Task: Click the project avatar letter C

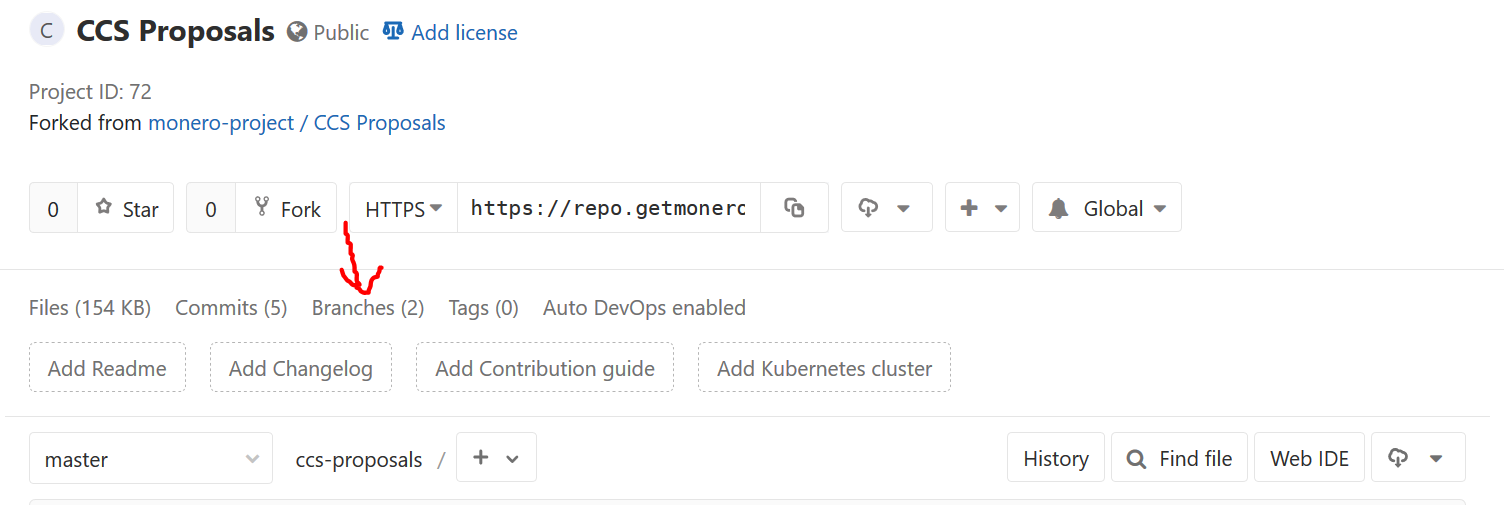Action: tap(47, 31)
